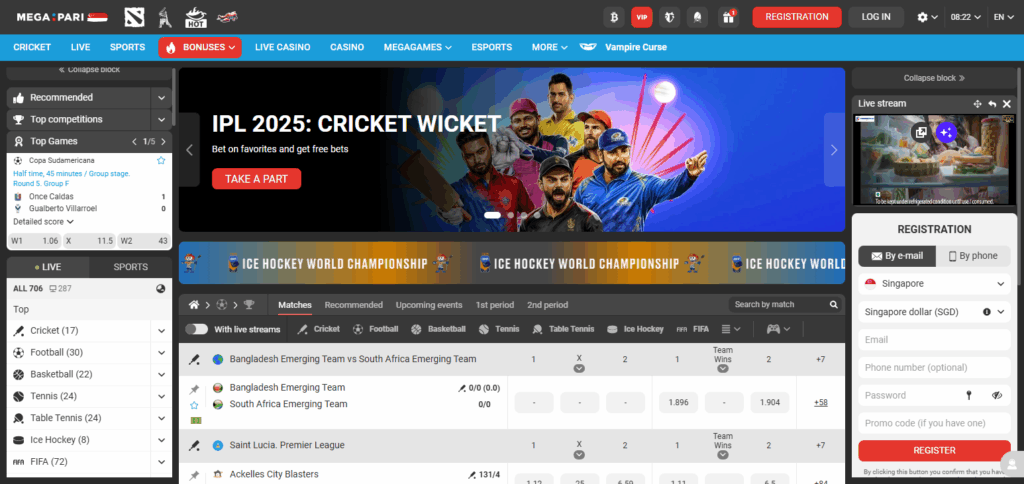Image resolution: width=1024 pixels, height=484 pixels.
Task: Click the sparkle icon on live stream
Action: (946, 133)
